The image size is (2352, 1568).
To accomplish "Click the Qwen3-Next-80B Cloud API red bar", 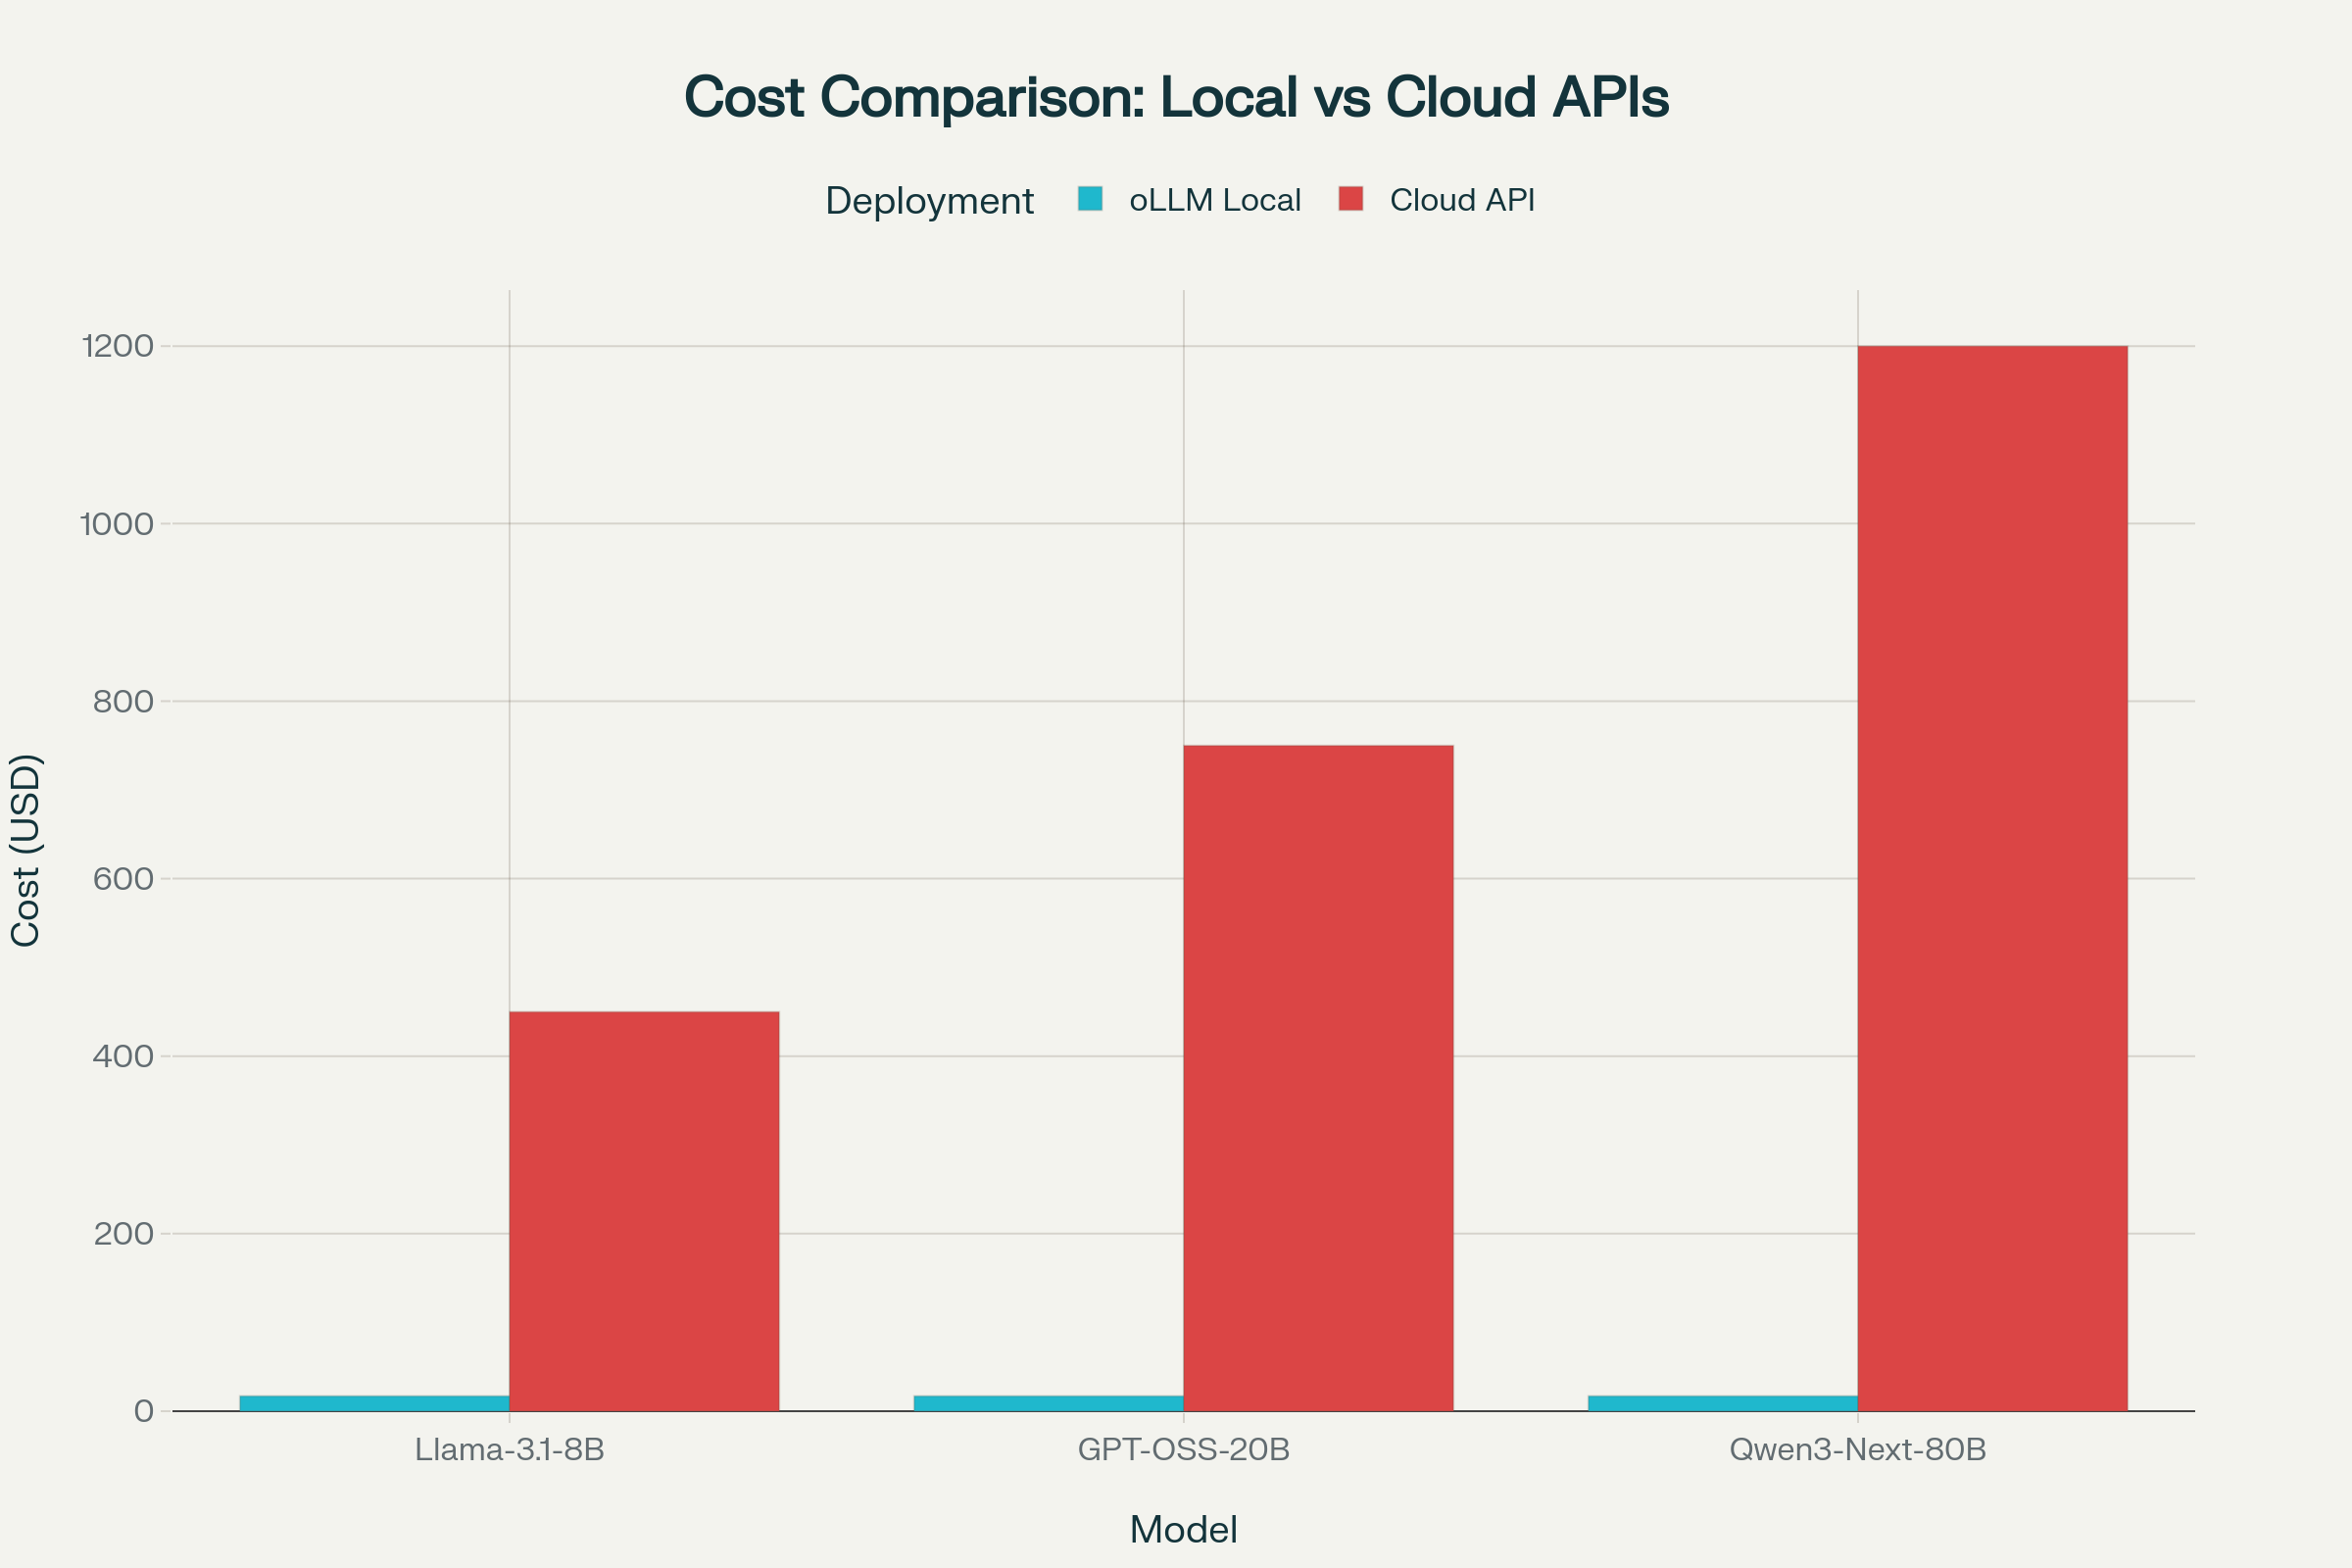I will click(x=1992, y=878).
